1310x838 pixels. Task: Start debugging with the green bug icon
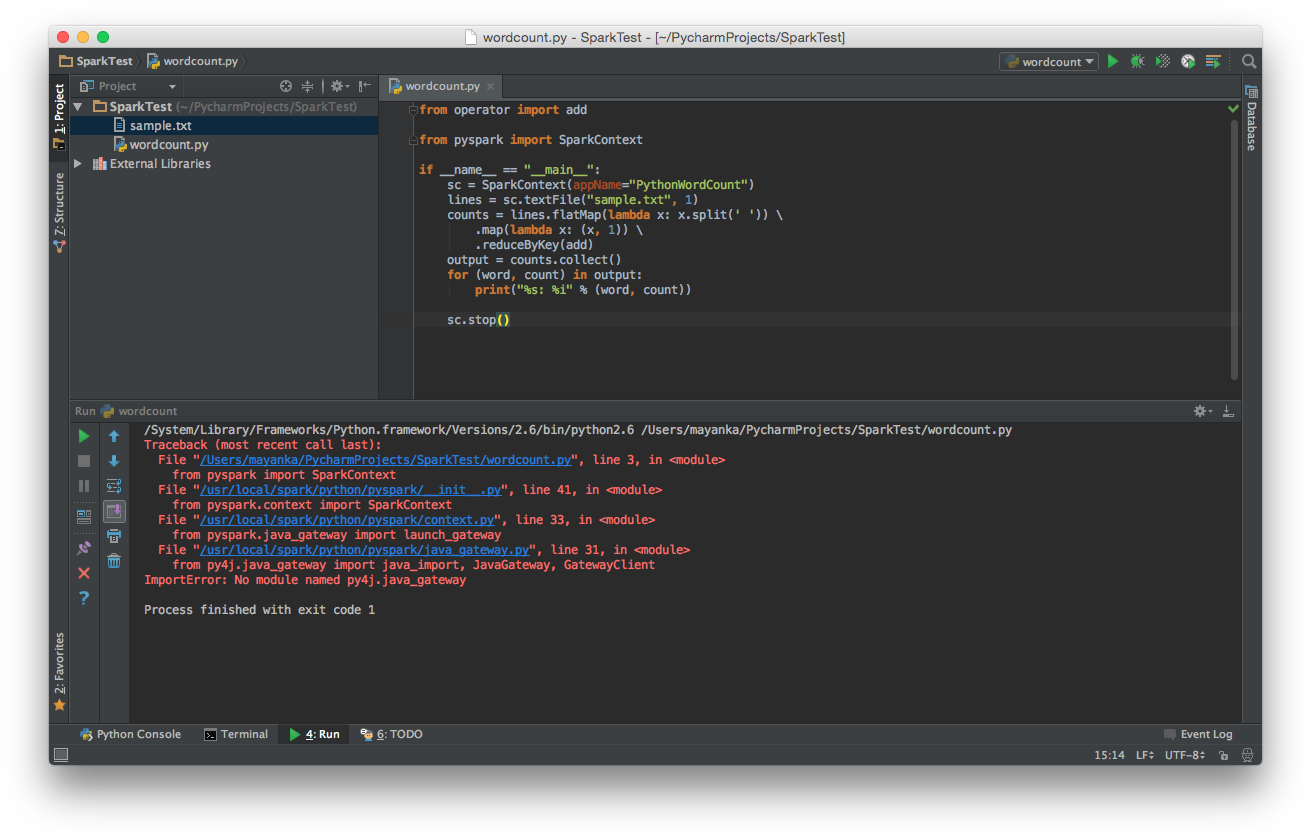tap(1138, 61)
